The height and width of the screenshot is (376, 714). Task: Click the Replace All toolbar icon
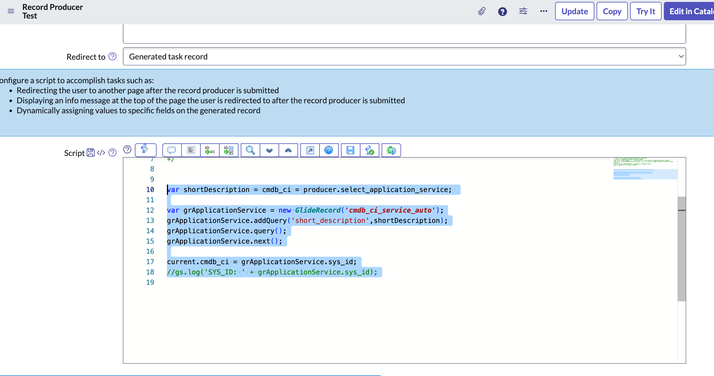click(x=229, y=150)
